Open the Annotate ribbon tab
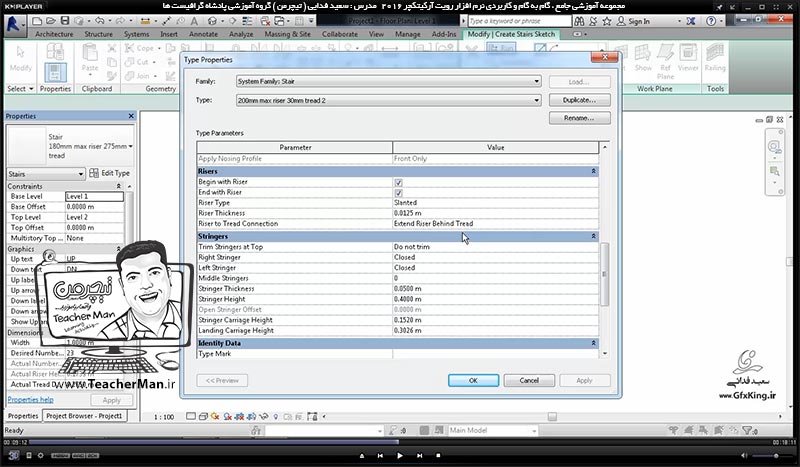The image size is (800, 467). [203, 34]
